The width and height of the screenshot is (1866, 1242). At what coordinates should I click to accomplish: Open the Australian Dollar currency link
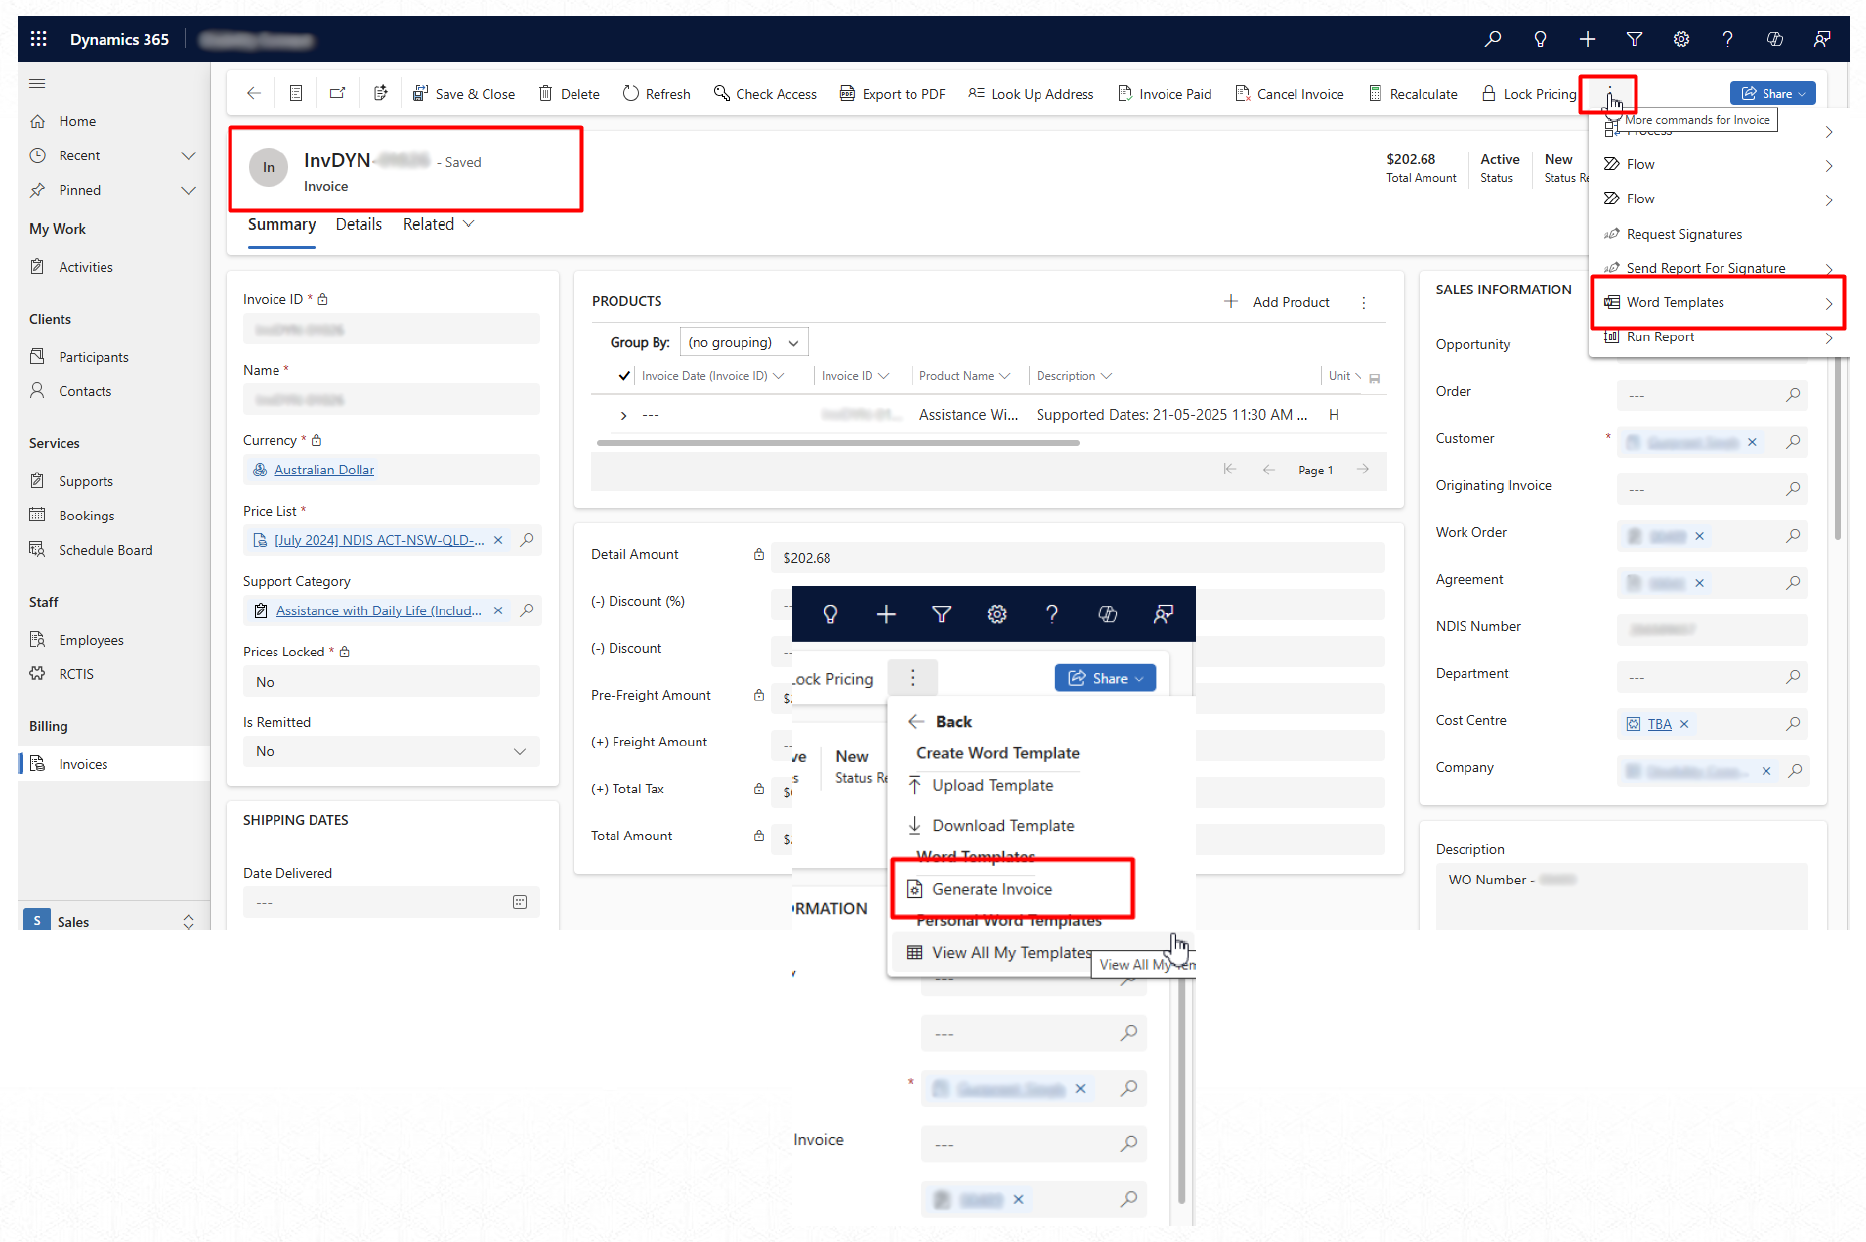[x=324, y=470]
